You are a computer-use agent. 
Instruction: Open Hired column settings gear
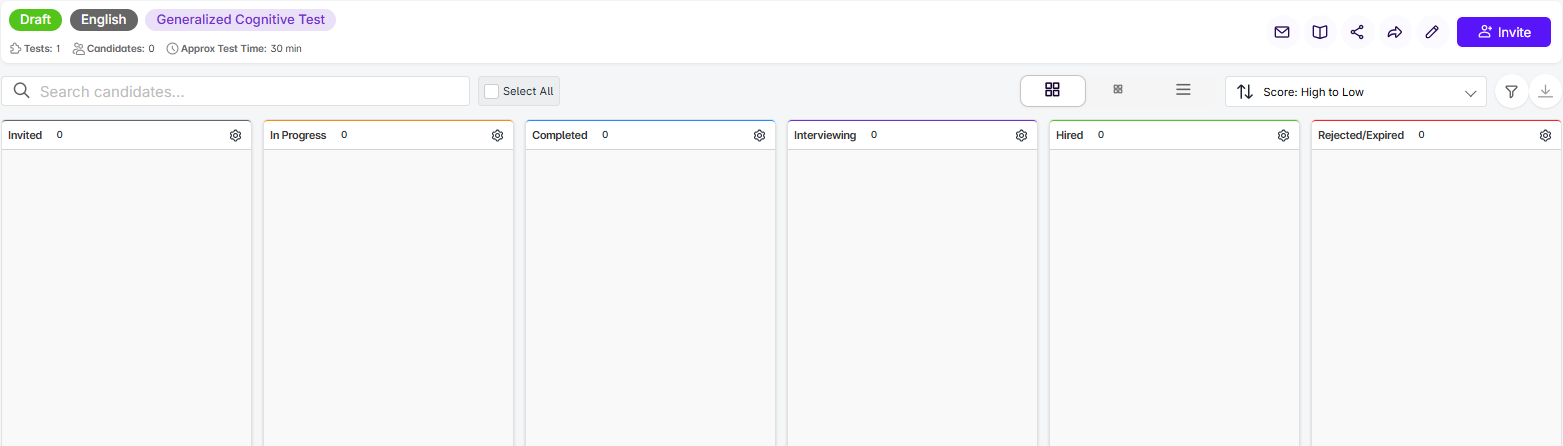[x=1283, y=136]
